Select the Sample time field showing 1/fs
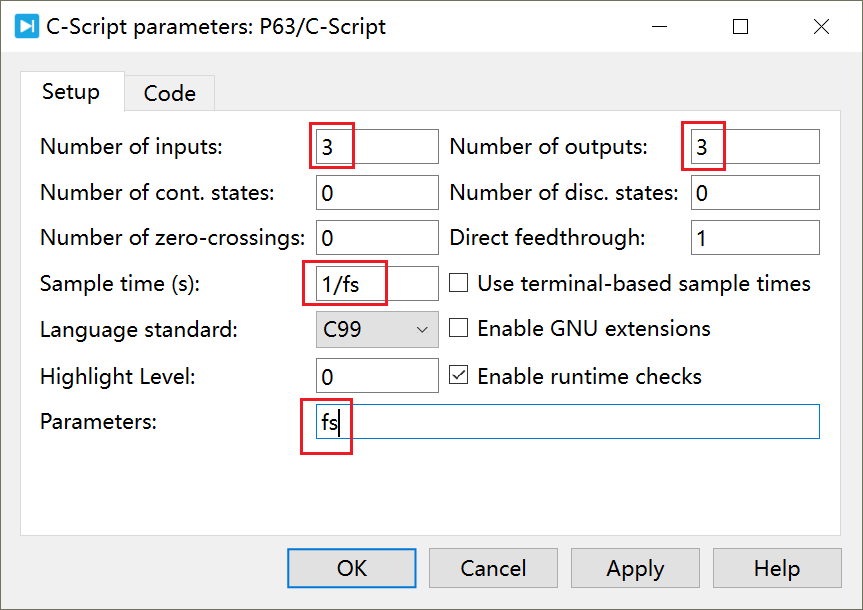The width and height of the screenshot is (863, 610). (x=376, y=283)
